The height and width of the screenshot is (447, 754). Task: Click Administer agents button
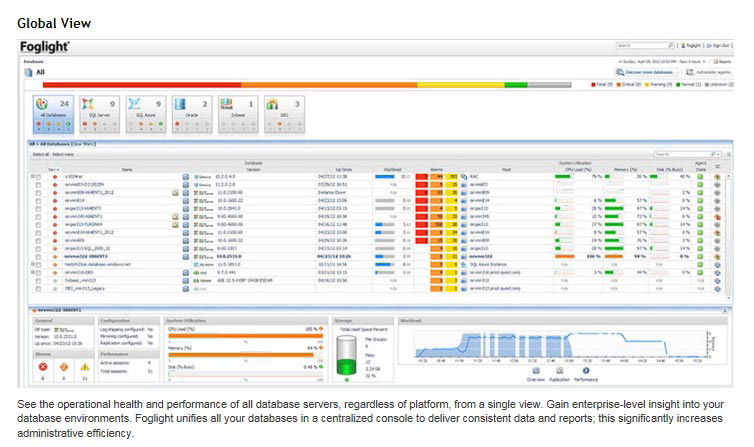(708, 72)
